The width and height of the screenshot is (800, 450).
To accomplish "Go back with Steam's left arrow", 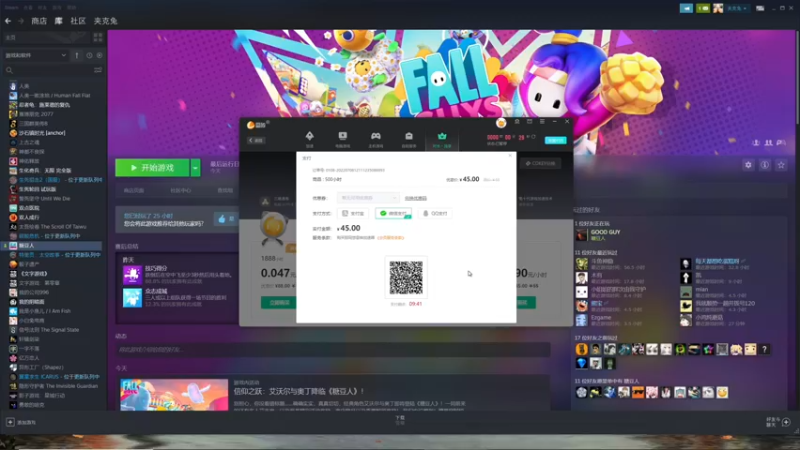I will point(8,21).
